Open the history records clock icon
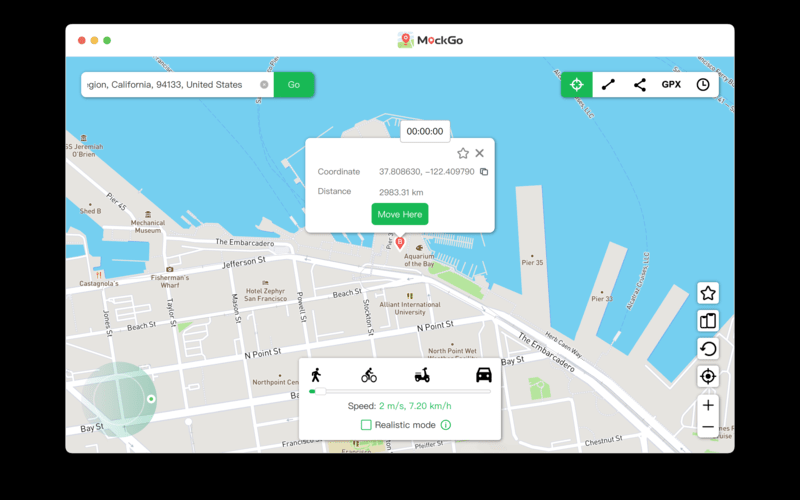The height and width of the screenshot is (500, 800). (x=703, y=85)
